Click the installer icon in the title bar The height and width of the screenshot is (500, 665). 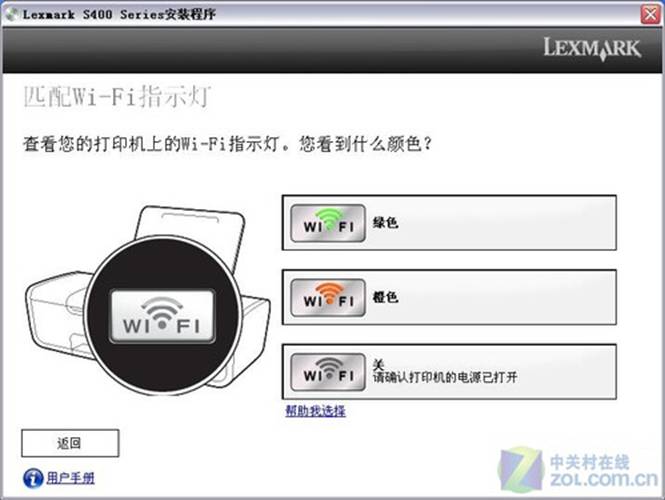click(x=11, y=14)
